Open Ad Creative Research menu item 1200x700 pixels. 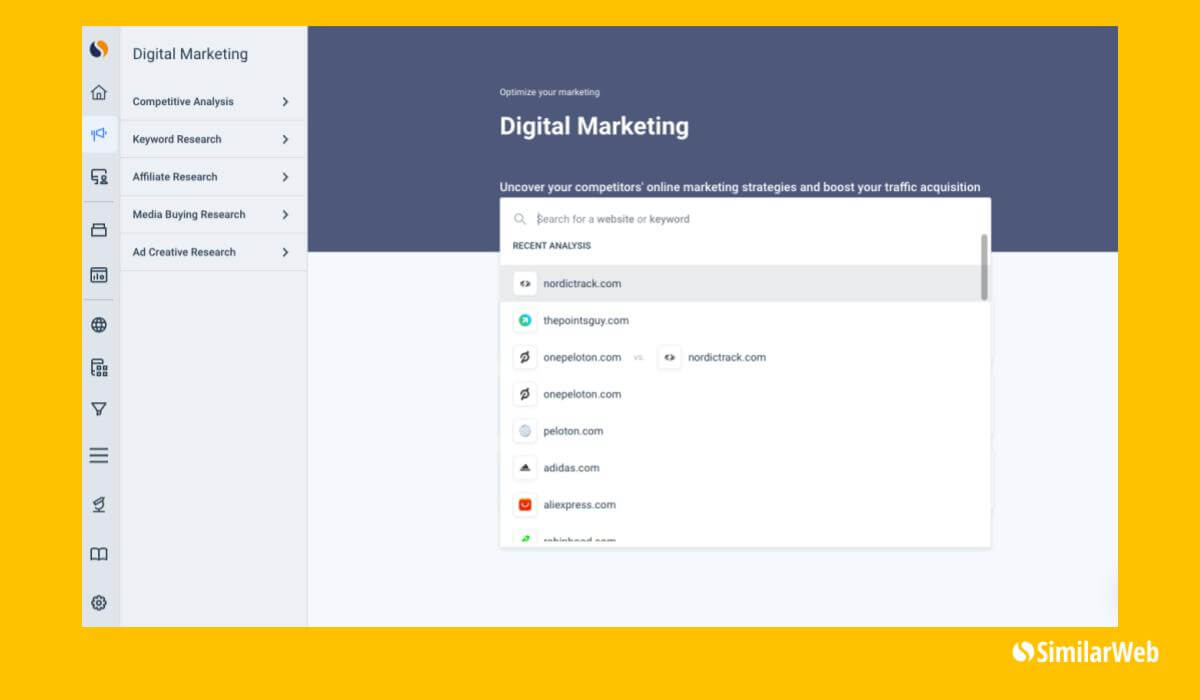click(x=213, y=252)
